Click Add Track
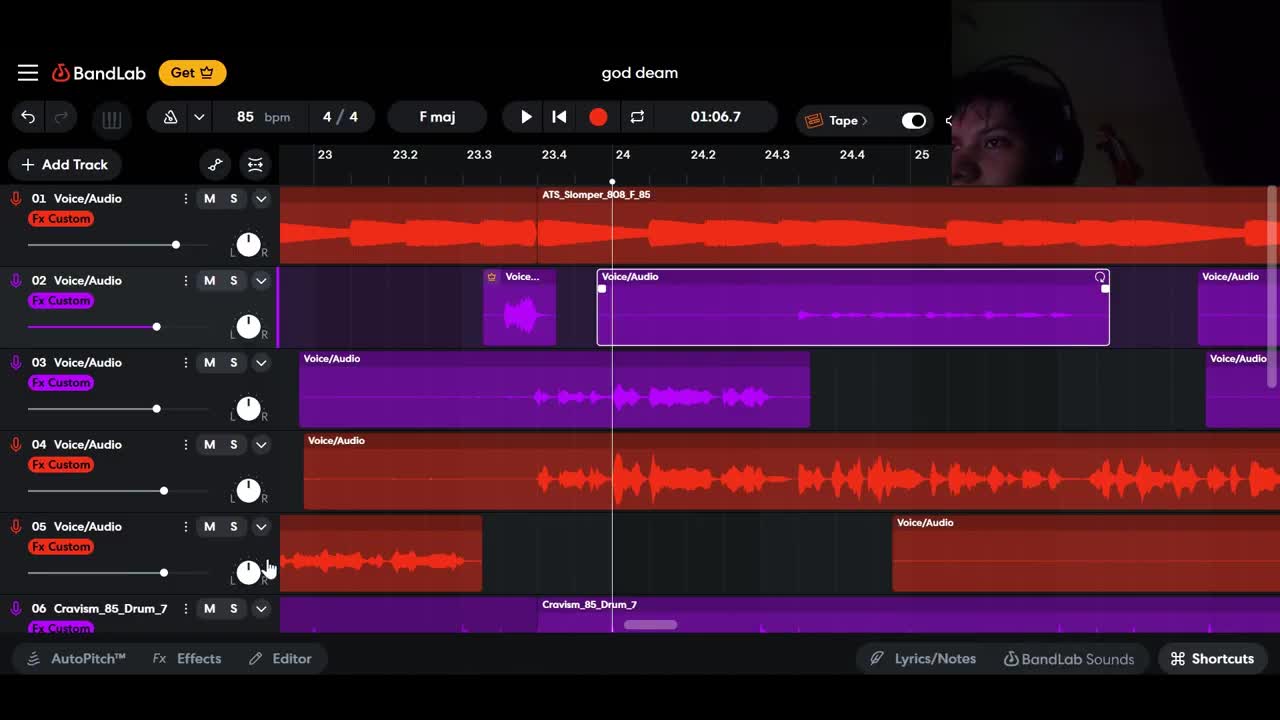1280x720 pixels. [x=65, y=164]
